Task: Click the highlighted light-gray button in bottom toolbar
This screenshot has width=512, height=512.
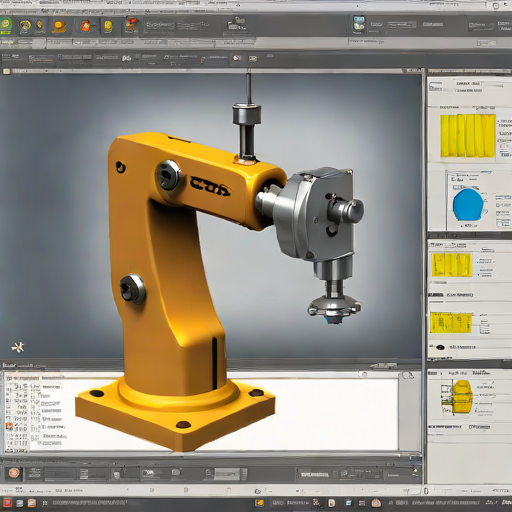Action: point(227,474)
